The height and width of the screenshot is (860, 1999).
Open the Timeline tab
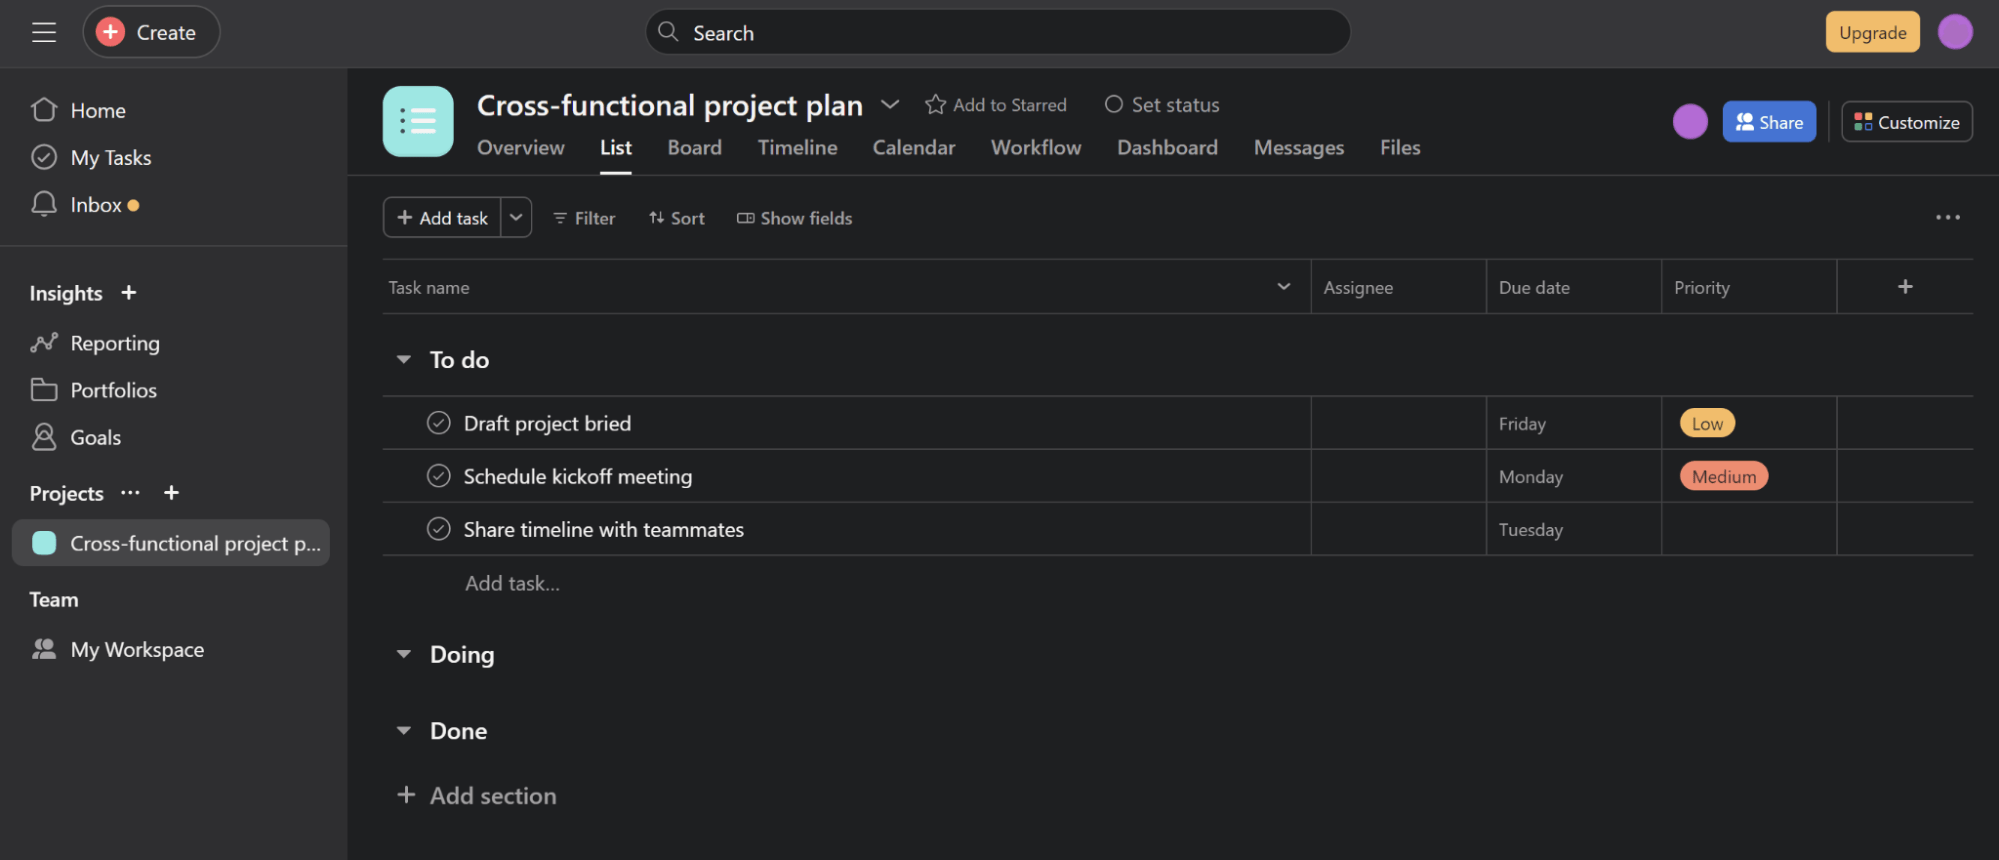coord(797,148)
